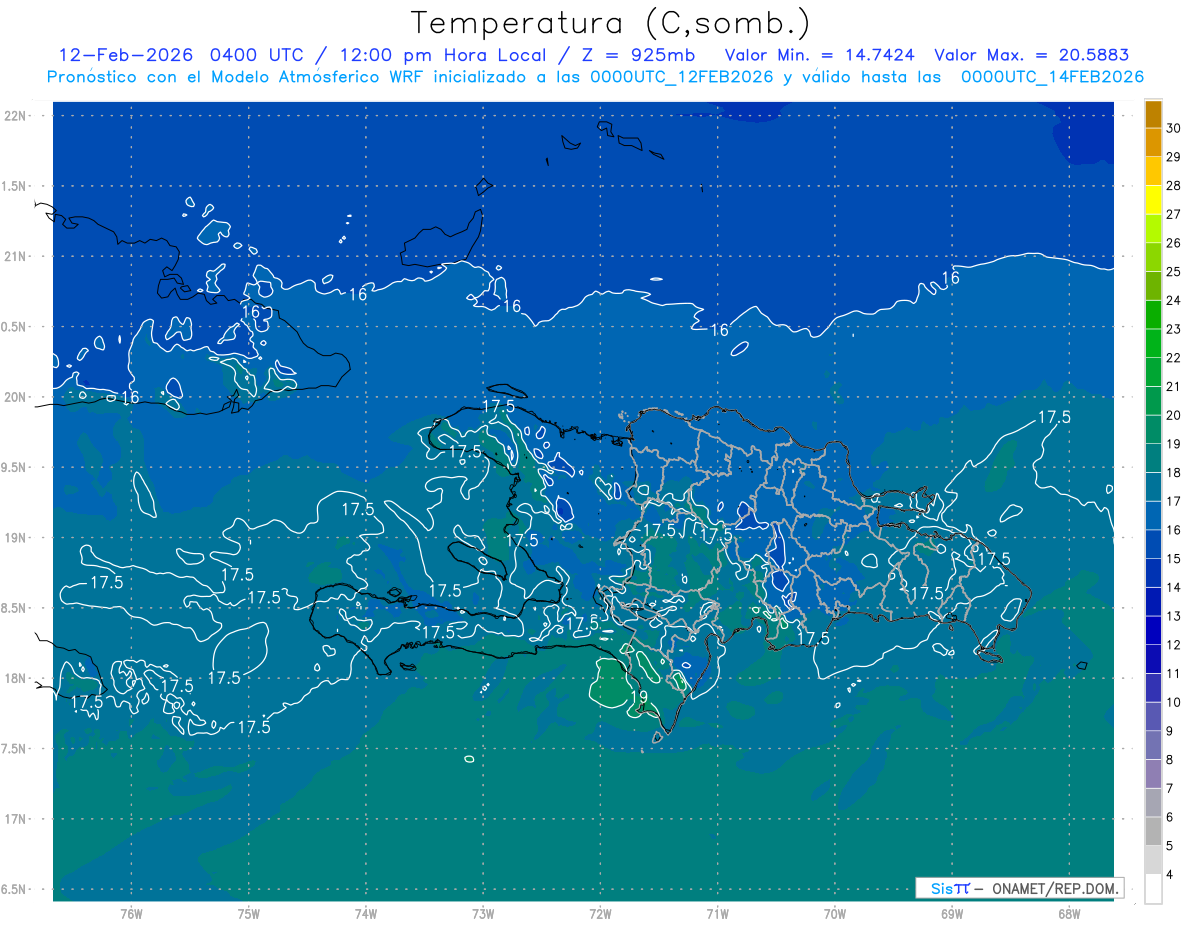
Task: Click the '5' color scale label
Action: 1171,846
